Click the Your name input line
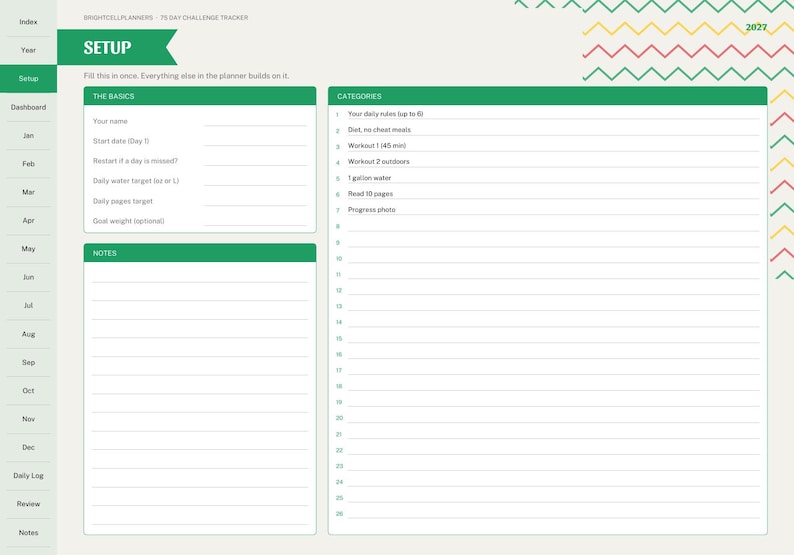This screenshot has width=794, height=555. click(255, 121)
